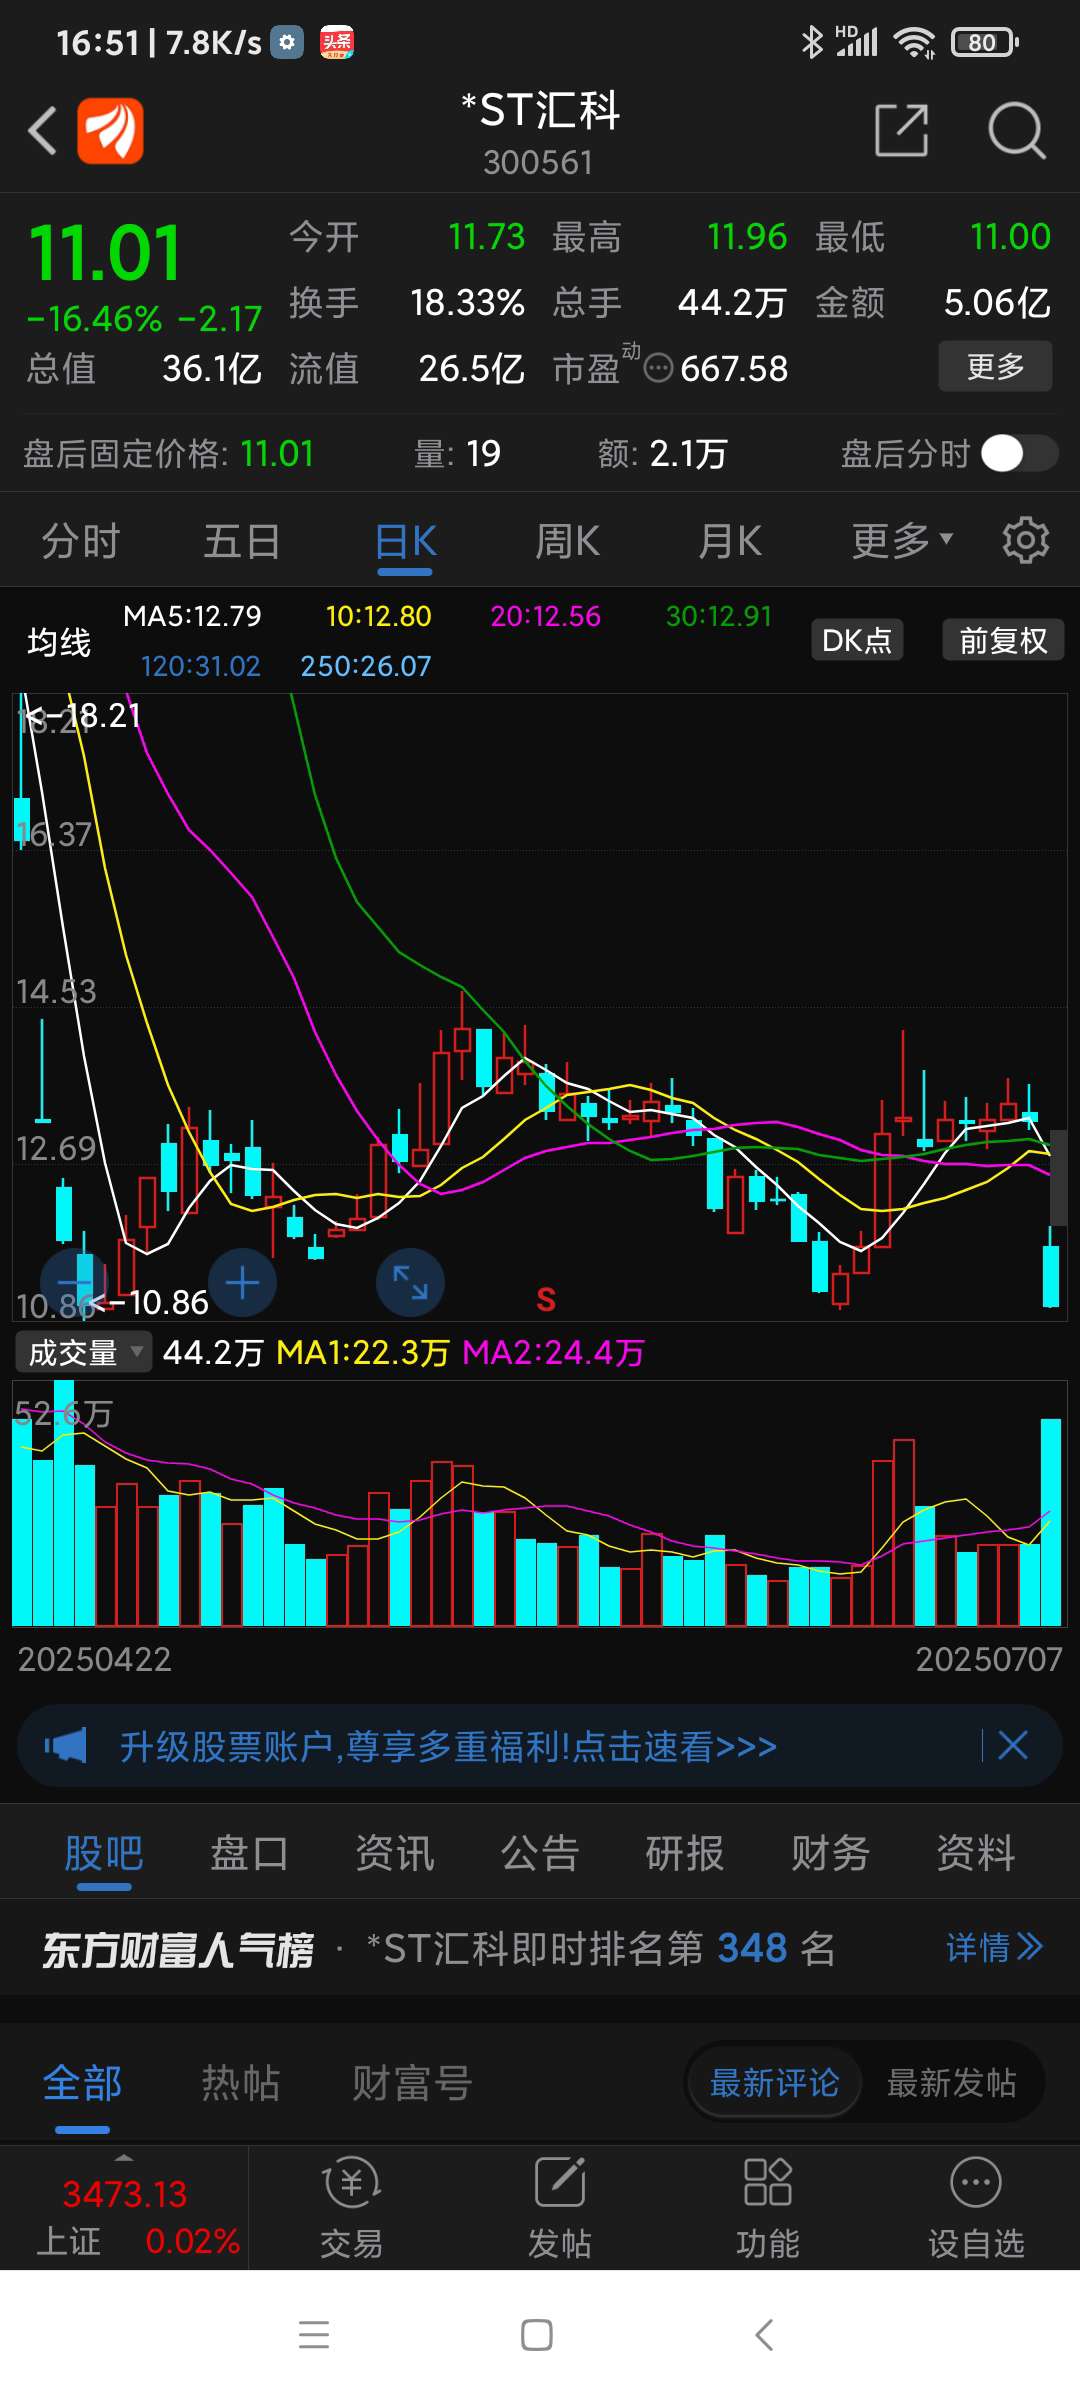Zoom out chart with minus button
Image resolution: width=1080 pixels, height=2400 pixels.
(74, 1283)
